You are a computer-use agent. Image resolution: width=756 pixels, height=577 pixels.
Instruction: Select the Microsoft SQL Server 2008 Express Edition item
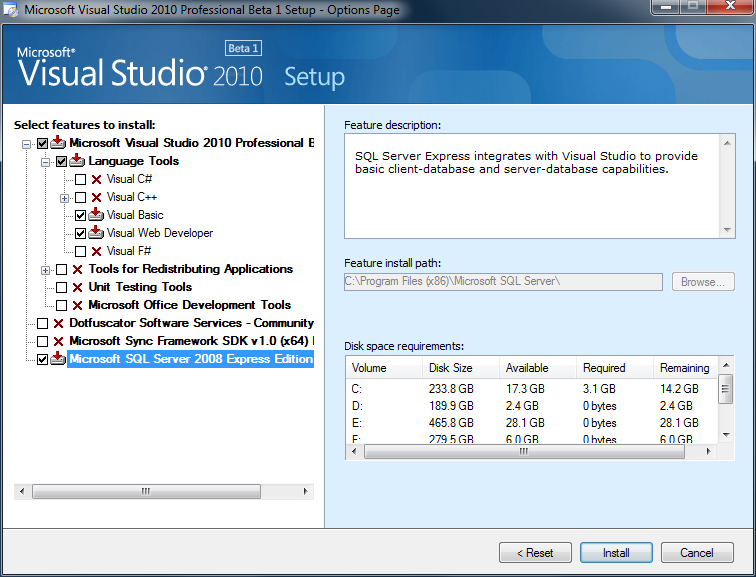click(190, 359)
